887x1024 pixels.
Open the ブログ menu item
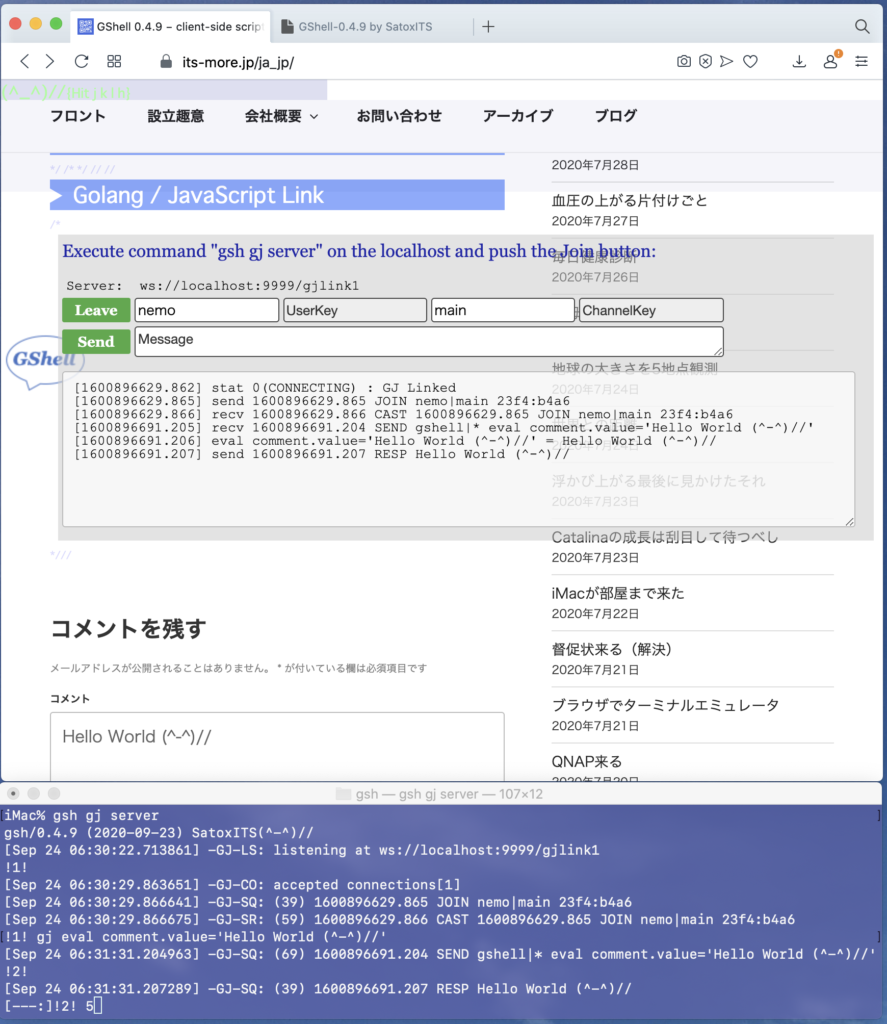coord(615,116)
